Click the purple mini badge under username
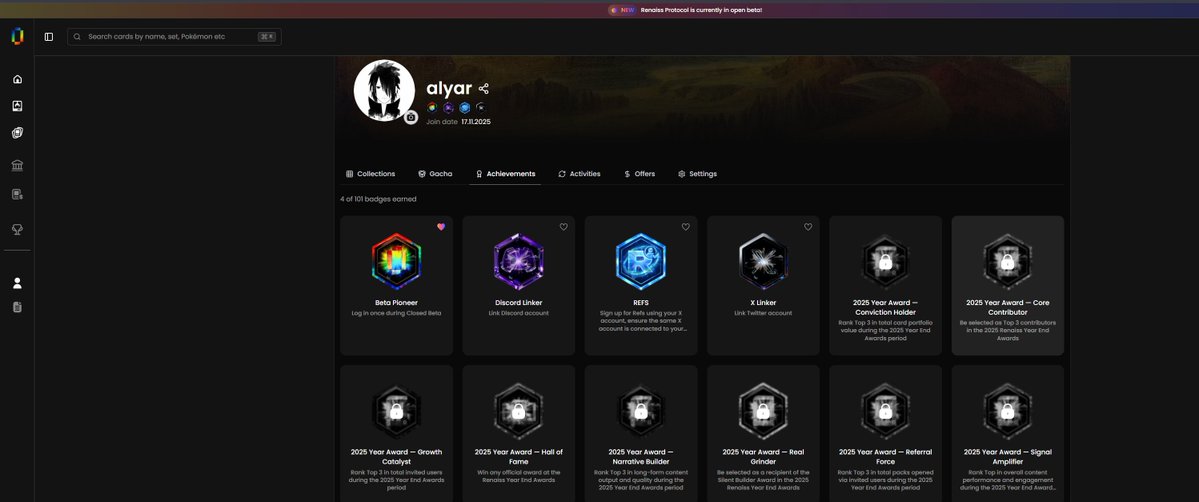 (448, 108)
